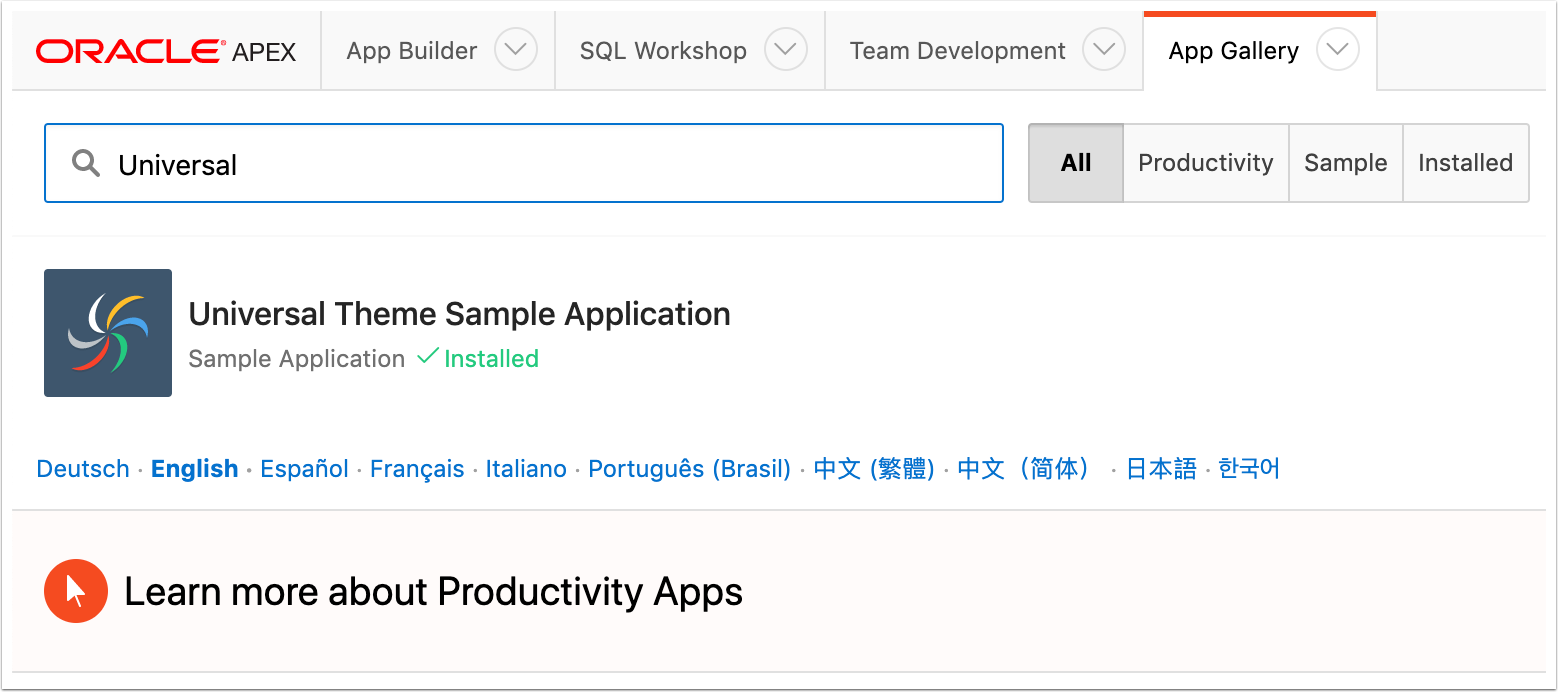Select the All filter
Screen dimensions: 1558x692
(x=1076, y=163)
